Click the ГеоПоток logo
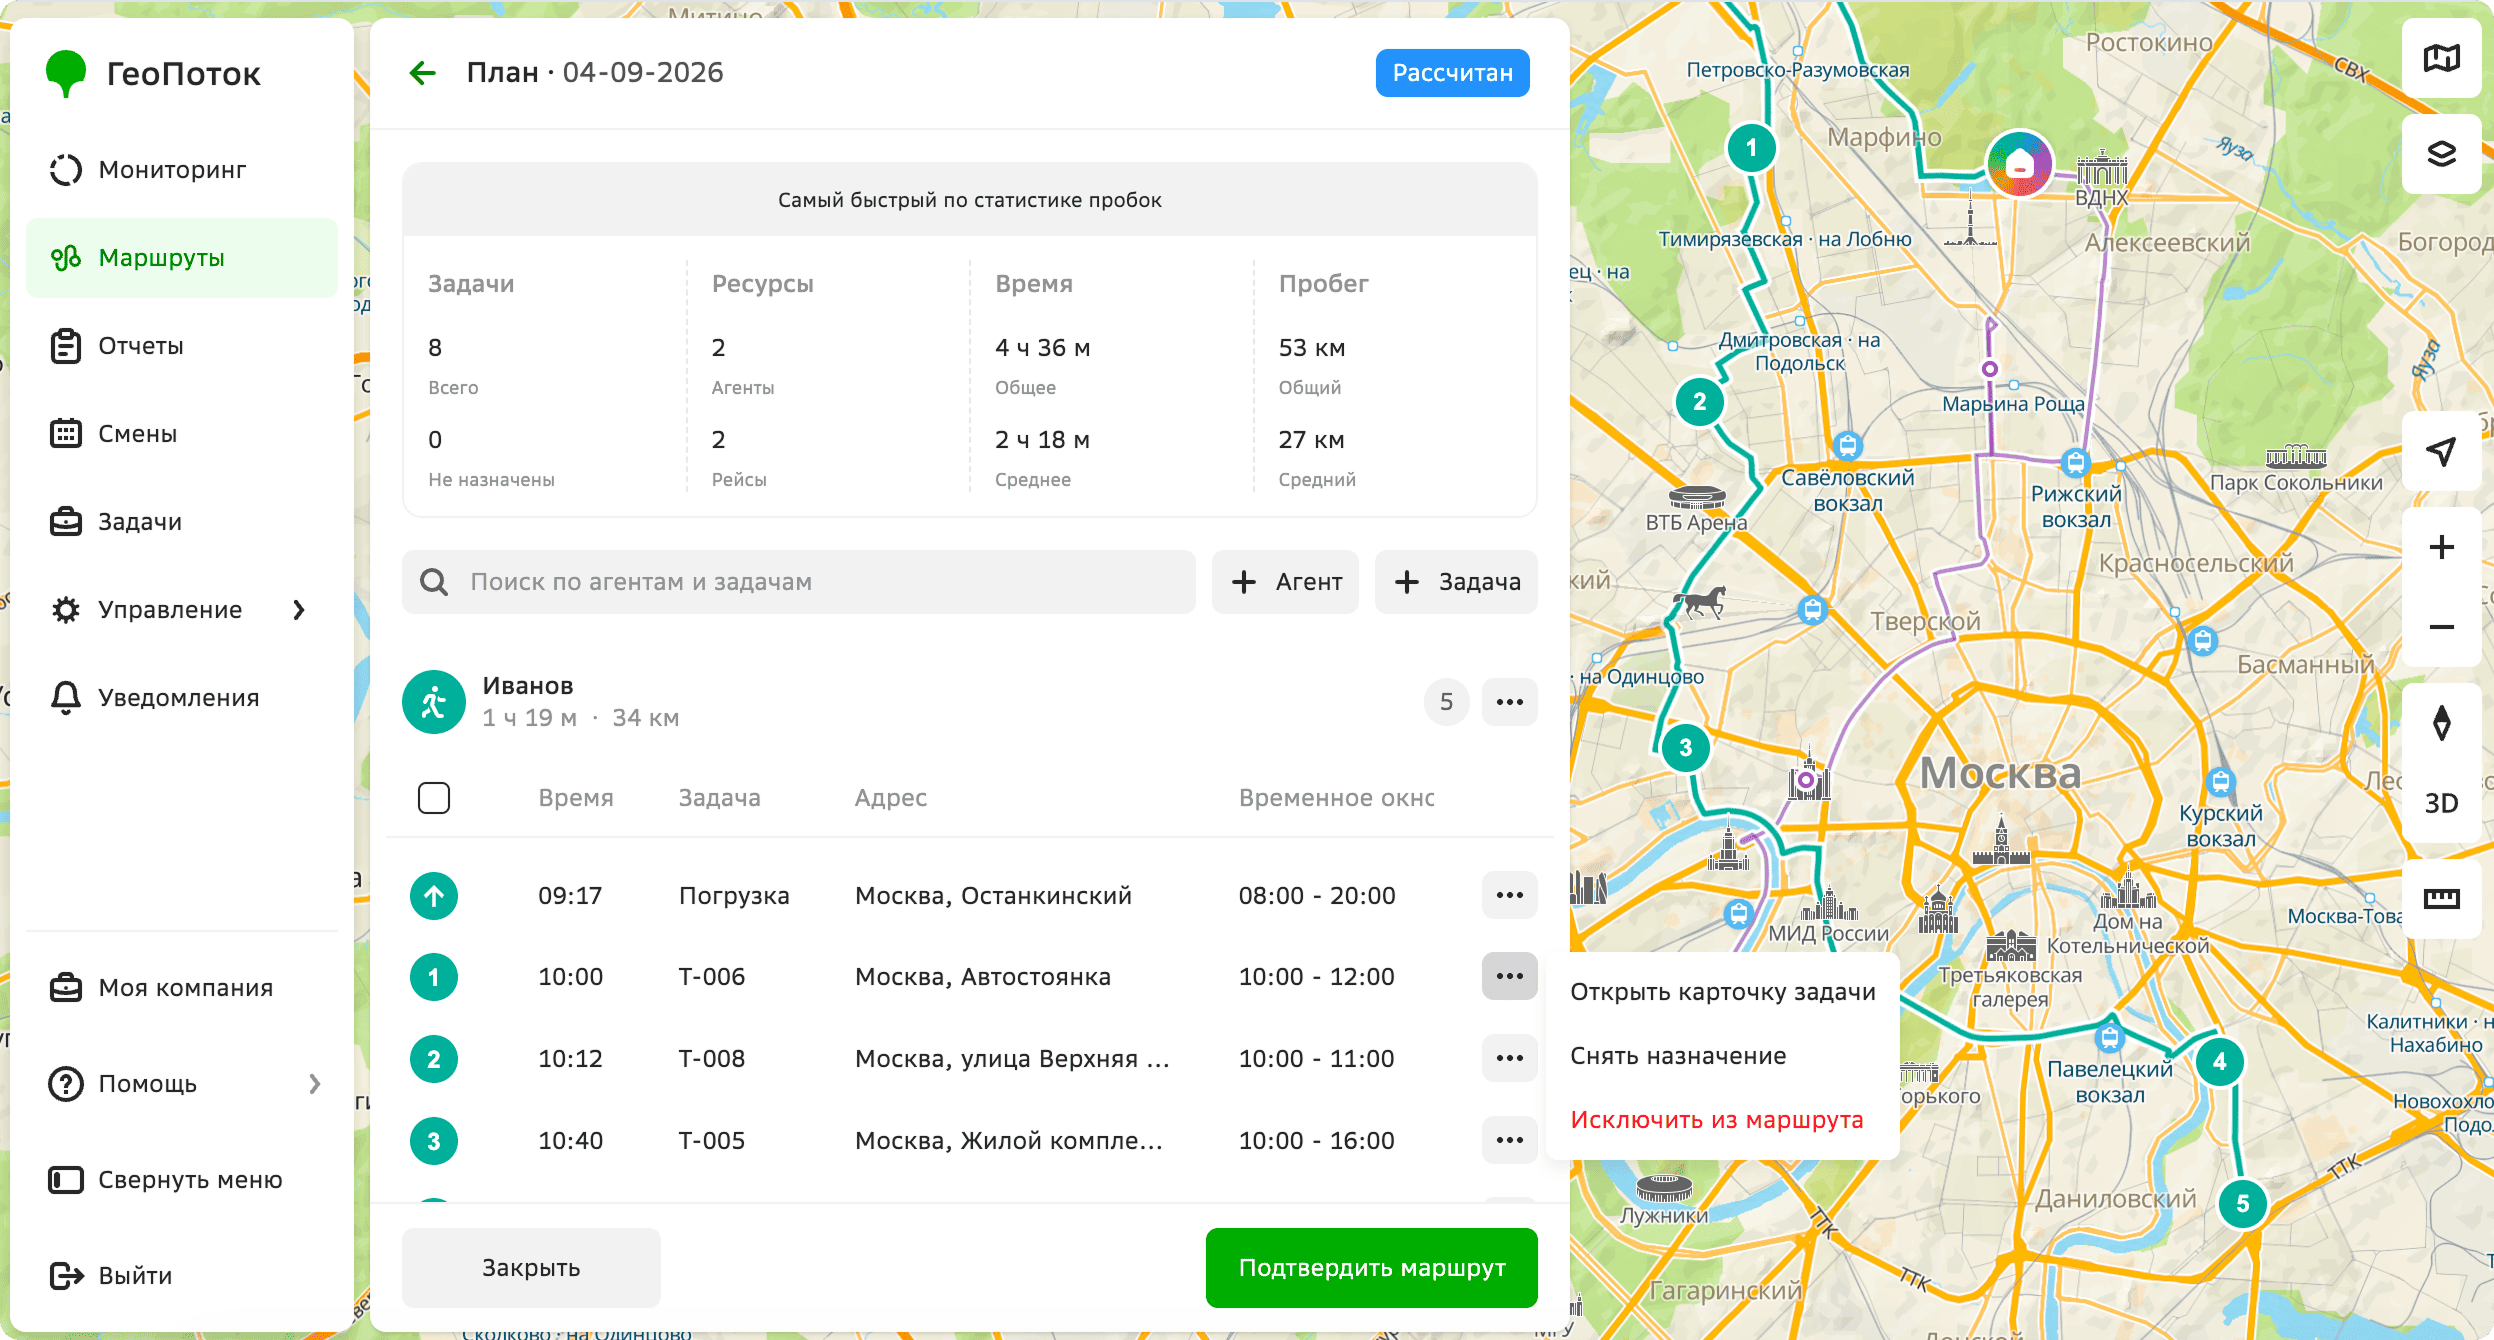The width and height of the screenshot is (2494, 1340). 153,74
